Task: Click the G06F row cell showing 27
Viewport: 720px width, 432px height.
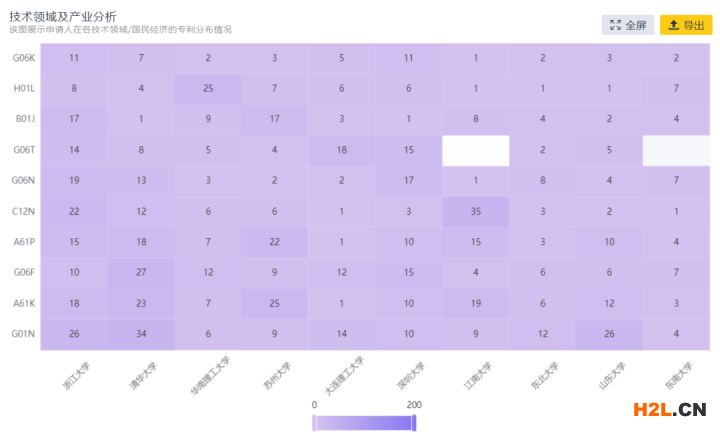Action: point(141,273)
